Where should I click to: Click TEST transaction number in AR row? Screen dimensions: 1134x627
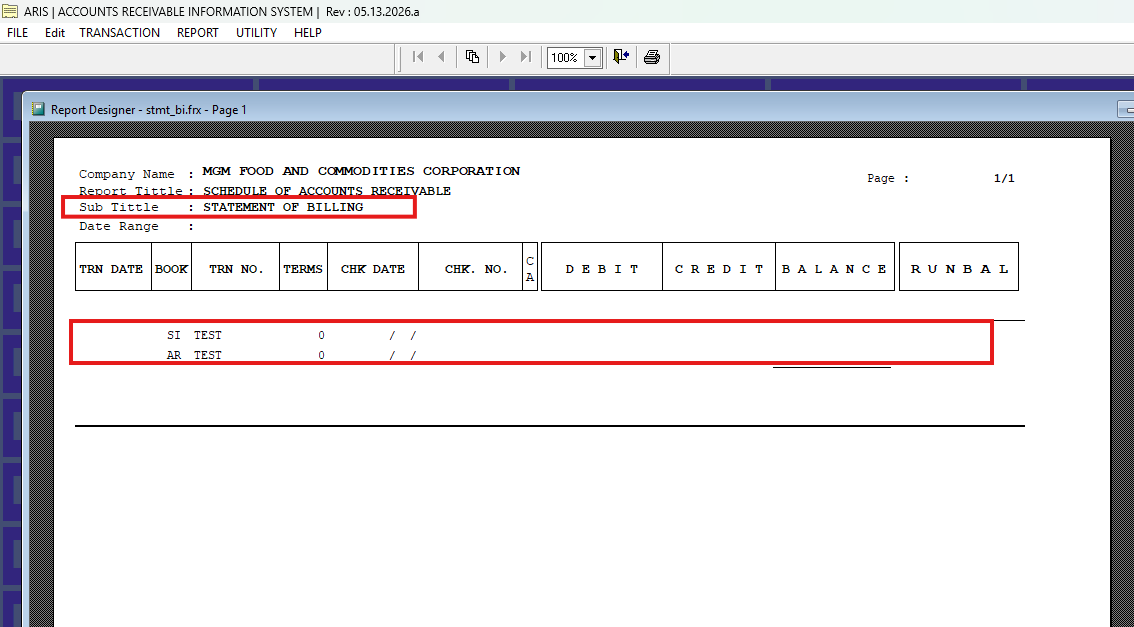208,356
